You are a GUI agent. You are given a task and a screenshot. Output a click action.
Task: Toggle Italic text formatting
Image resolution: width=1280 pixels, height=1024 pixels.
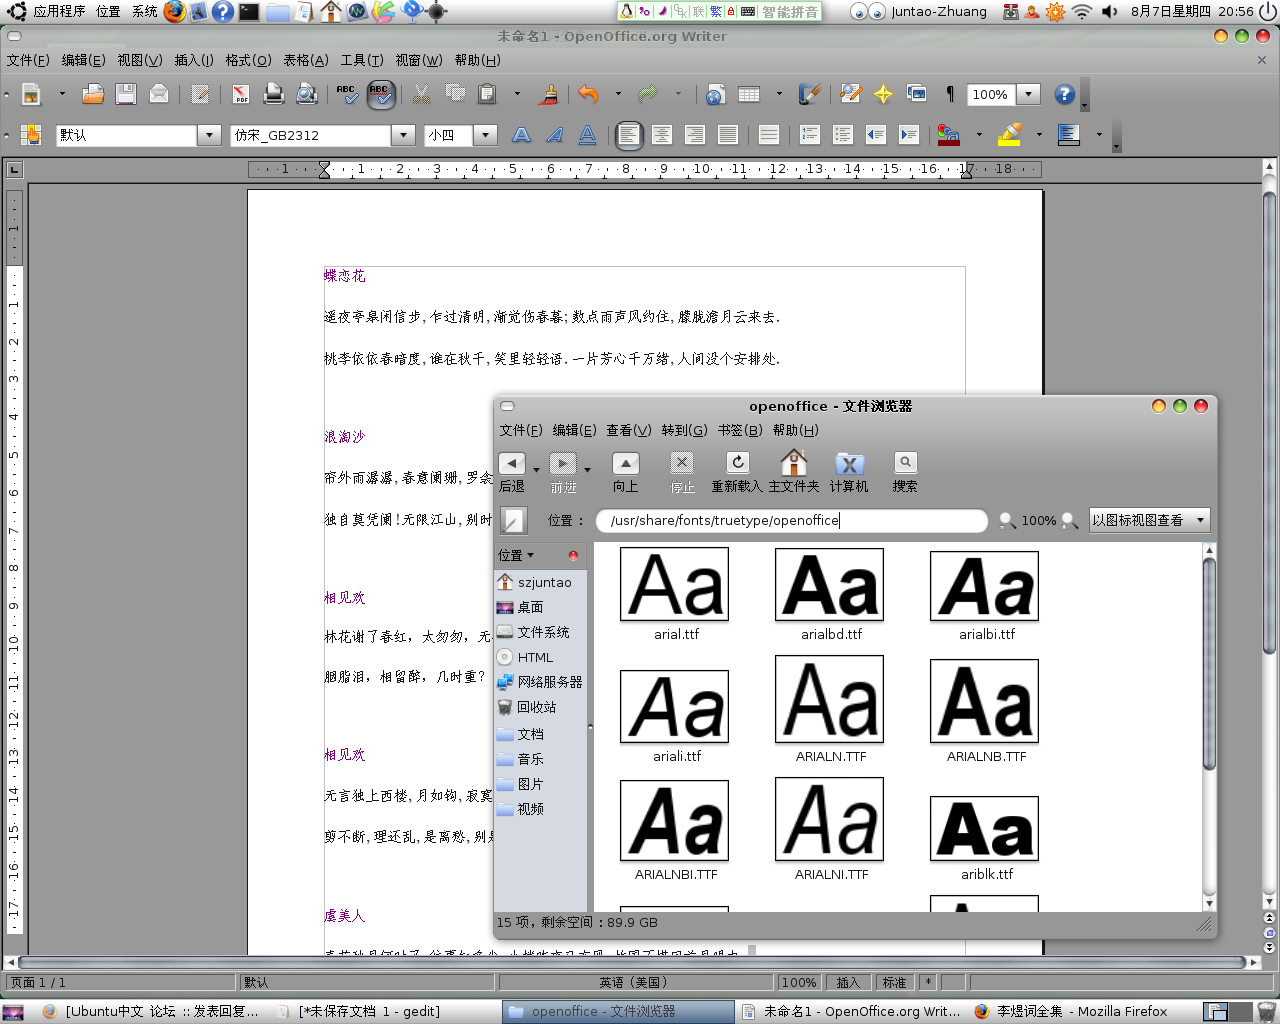pyautogui.click(x=555, y=135)
